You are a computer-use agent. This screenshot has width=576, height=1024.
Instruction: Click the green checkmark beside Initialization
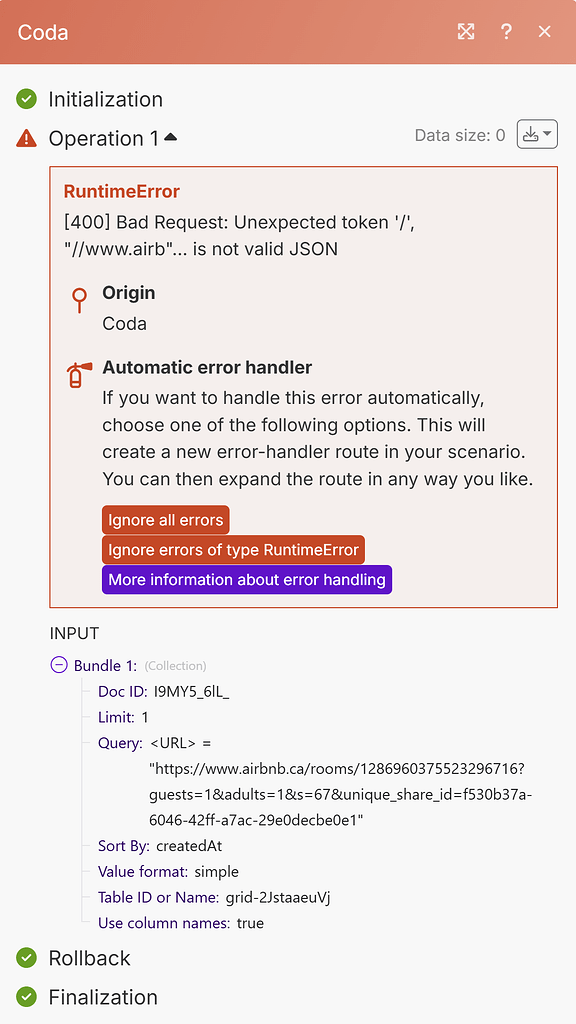(27, 99)
